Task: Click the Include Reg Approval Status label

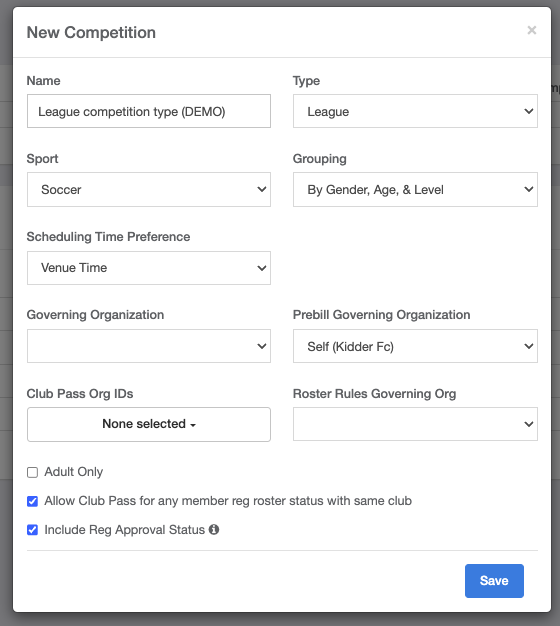Action: [x=125, y=530]
